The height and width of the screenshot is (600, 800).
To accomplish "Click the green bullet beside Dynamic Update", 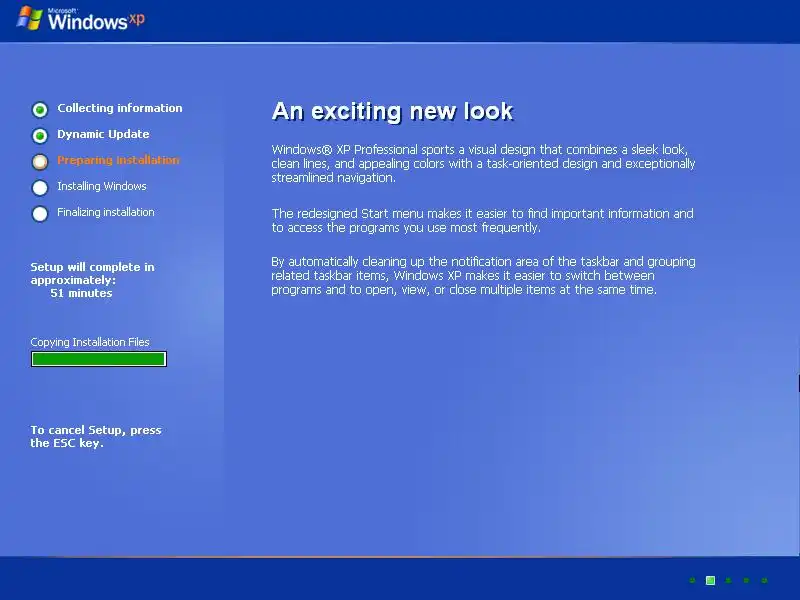I will pyautogui.click(x=40, y=135).
